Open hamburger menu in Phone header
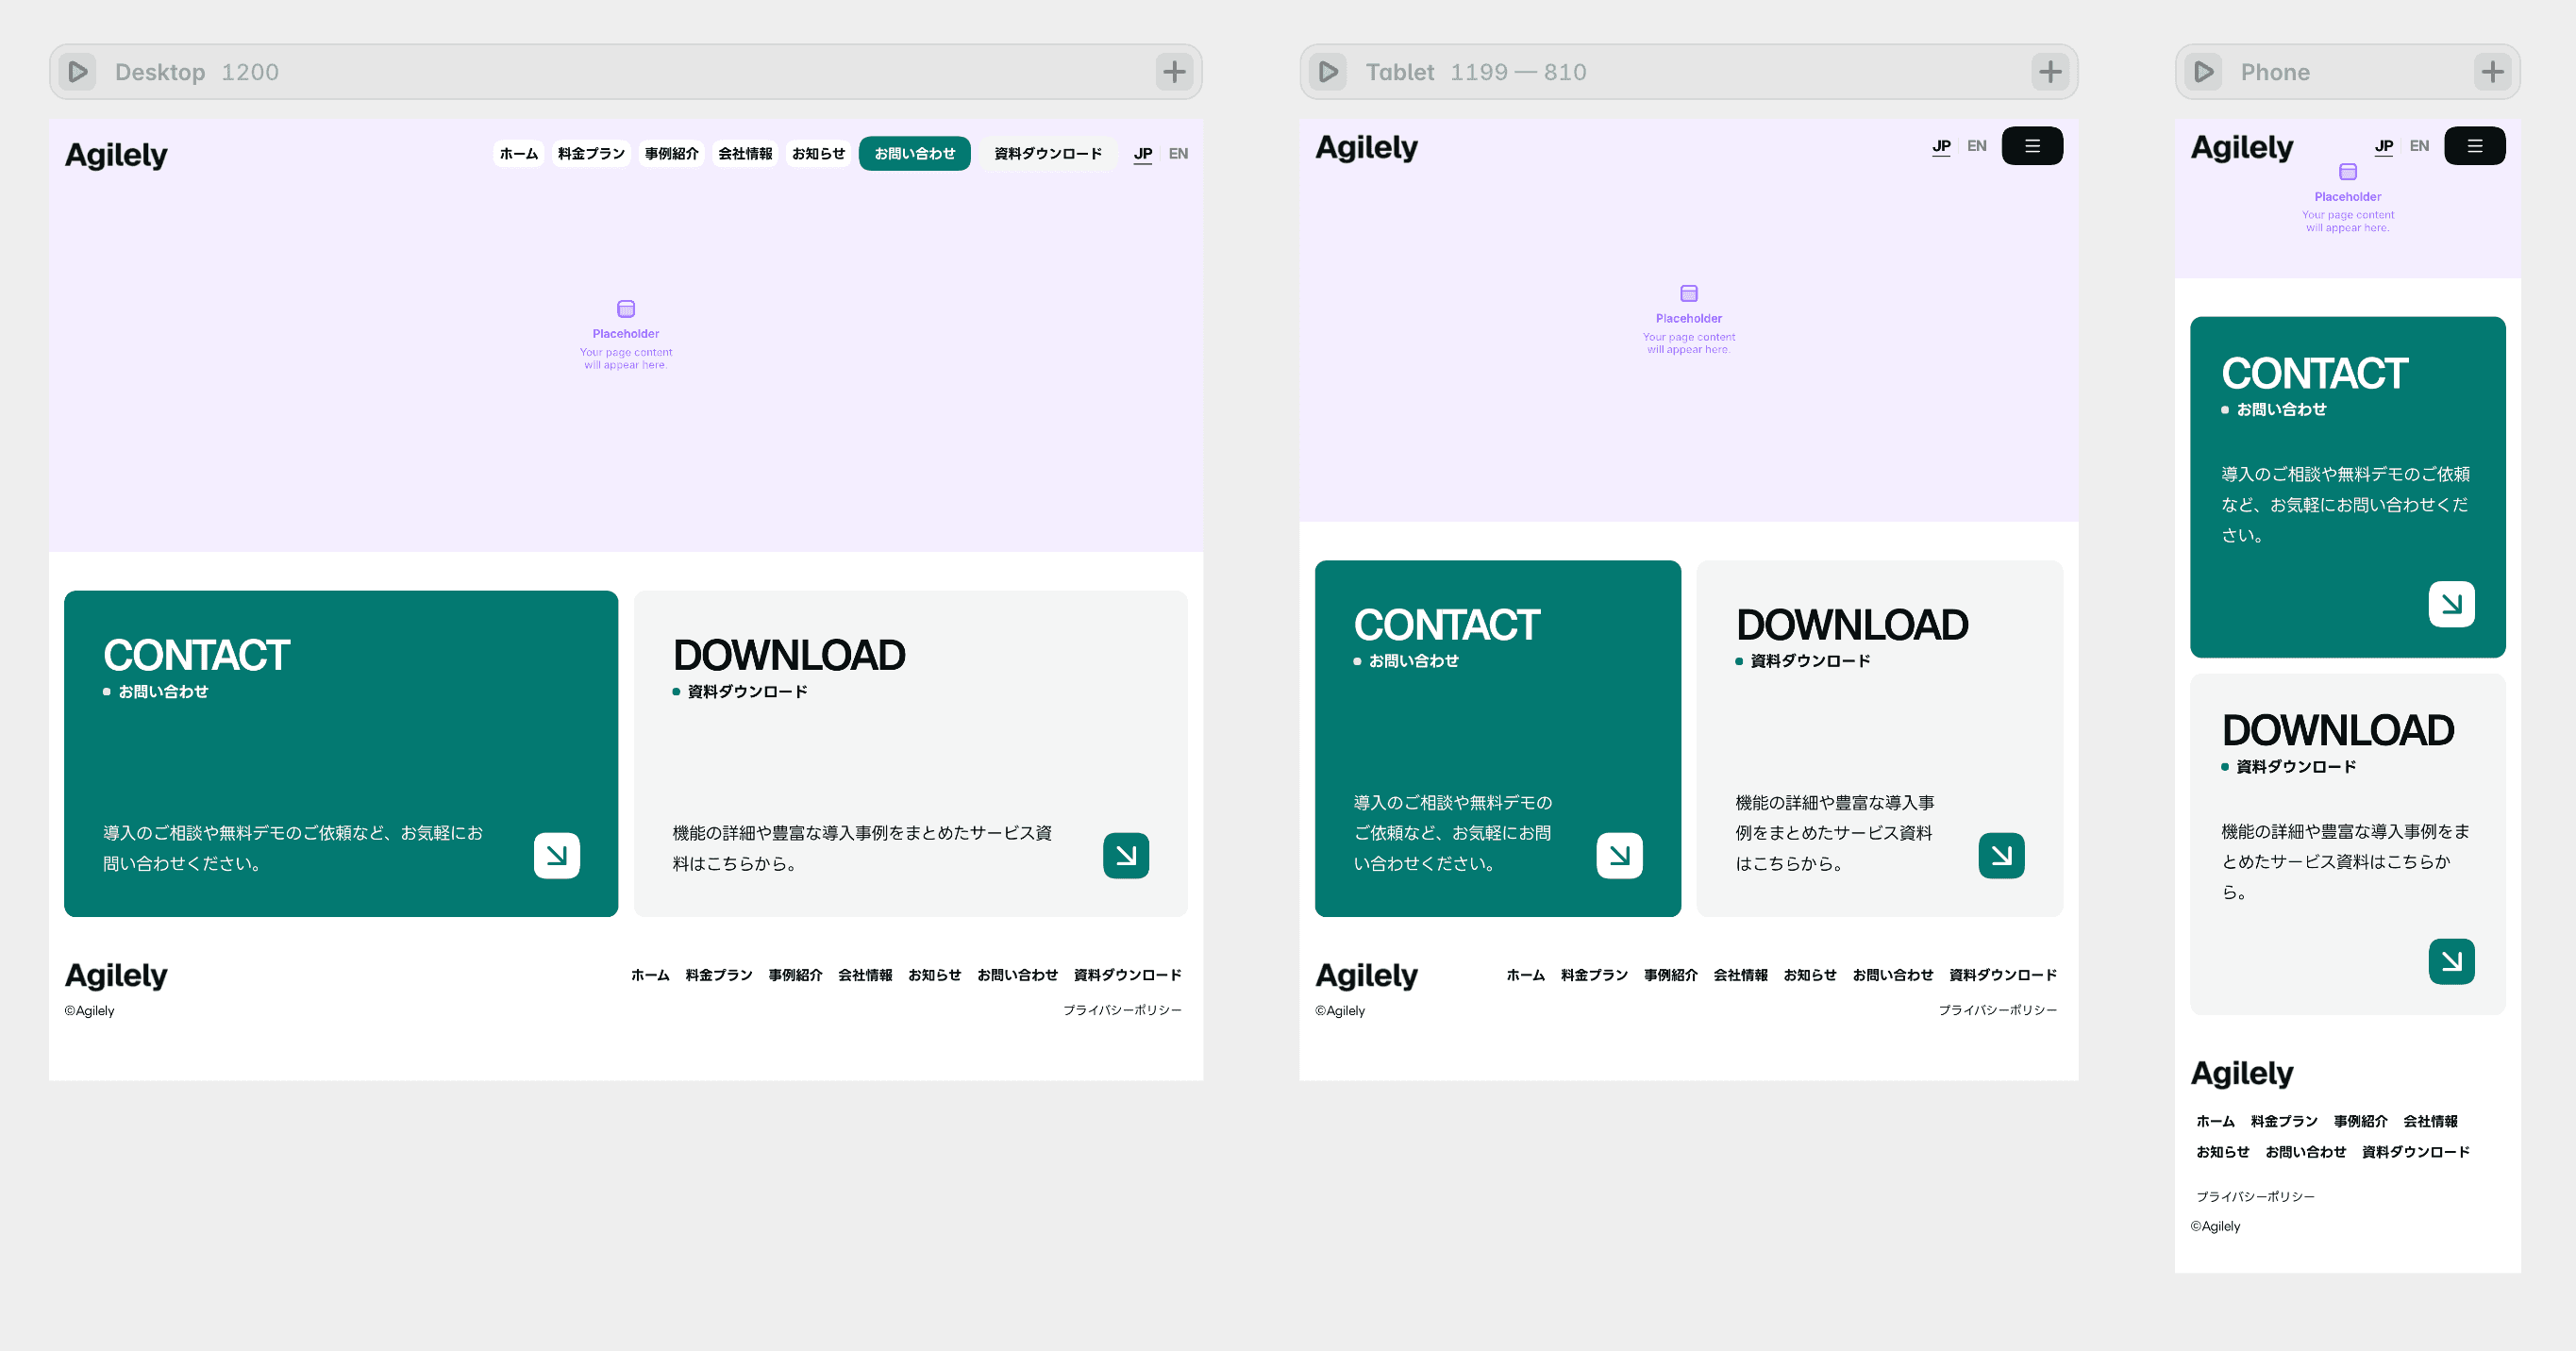This screenshot has height=1351, width=2576. tap(2474, 146)
